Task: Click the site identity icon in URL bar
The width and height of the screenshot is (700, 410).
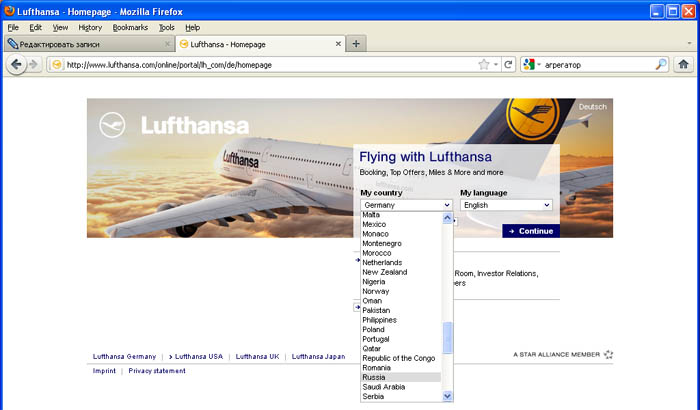Action: (x=56, y=65)
